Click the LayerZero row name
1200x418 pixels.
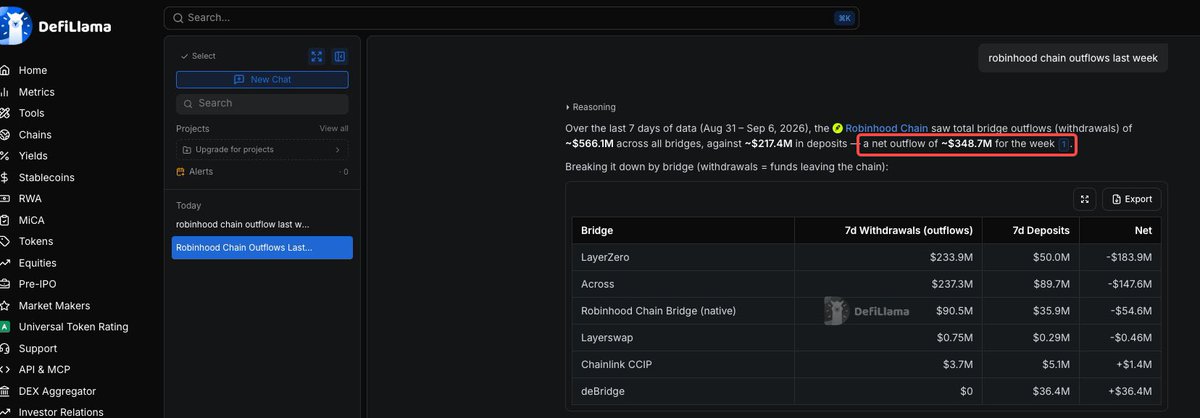click(x=605, y=258)
